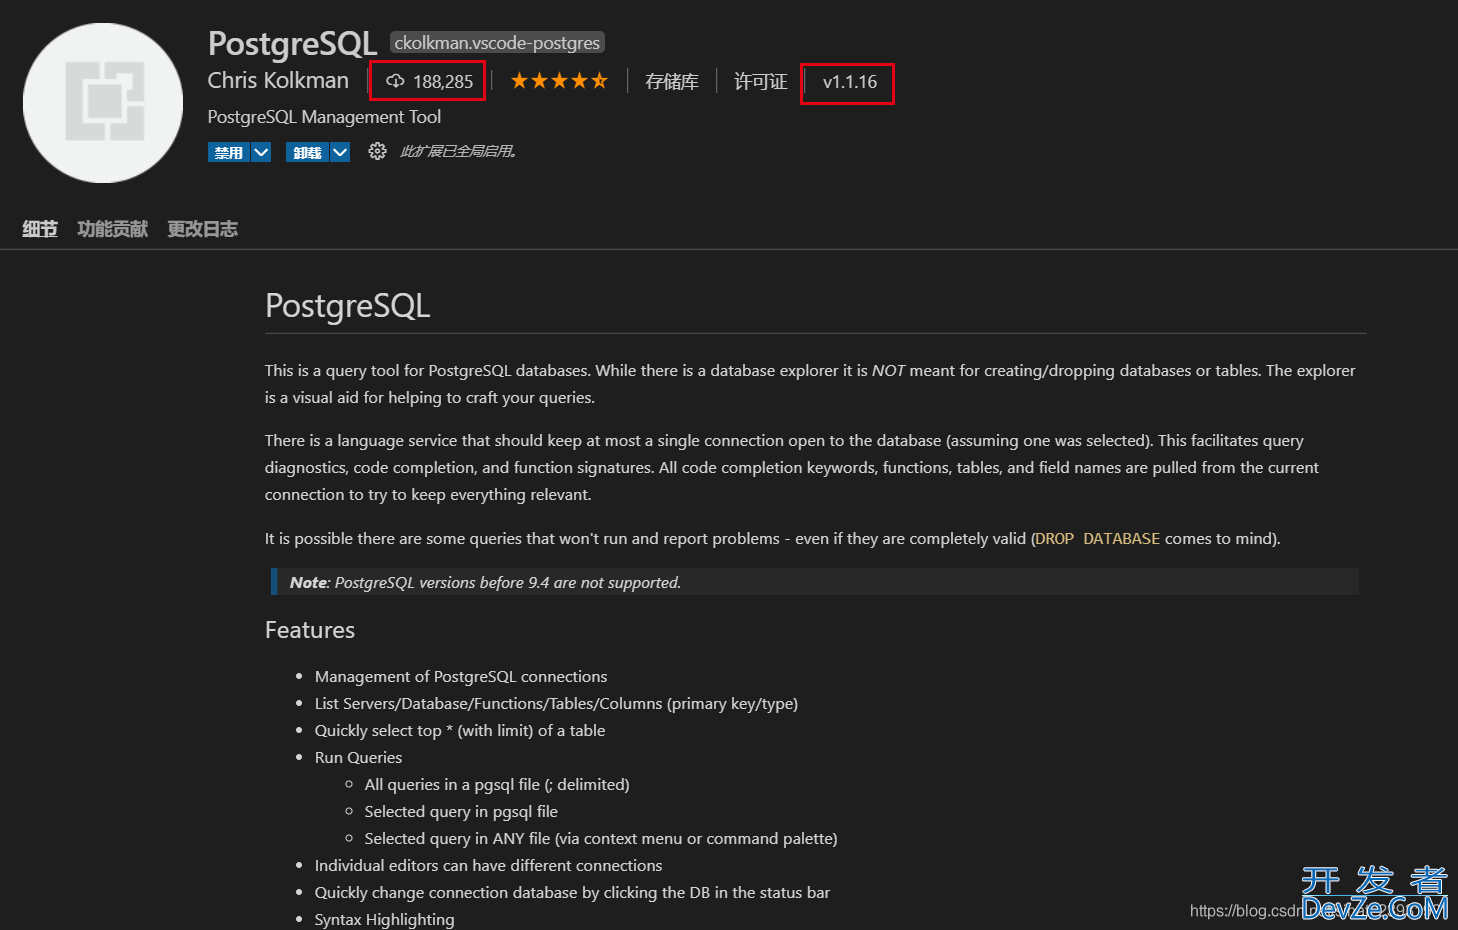Click the List Servers/Database/Functions bullet
1458x930 pixels.
(x=556, y=703)
